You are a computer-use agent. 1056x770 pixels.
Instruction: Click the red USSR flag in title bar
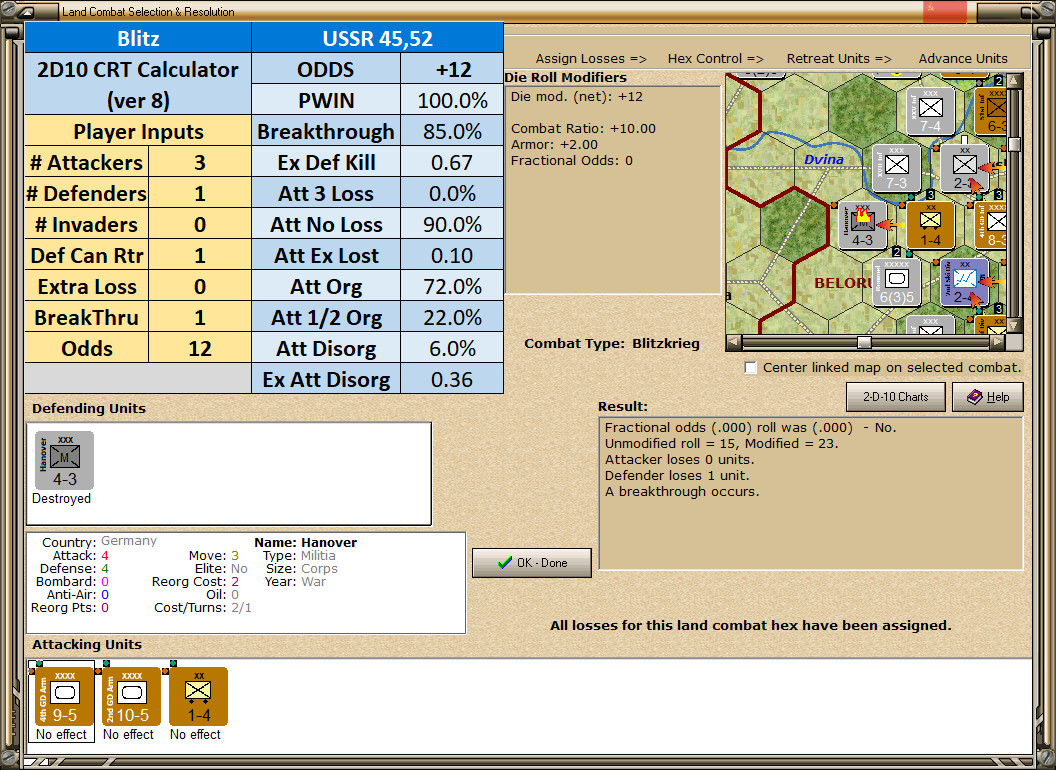944,11
